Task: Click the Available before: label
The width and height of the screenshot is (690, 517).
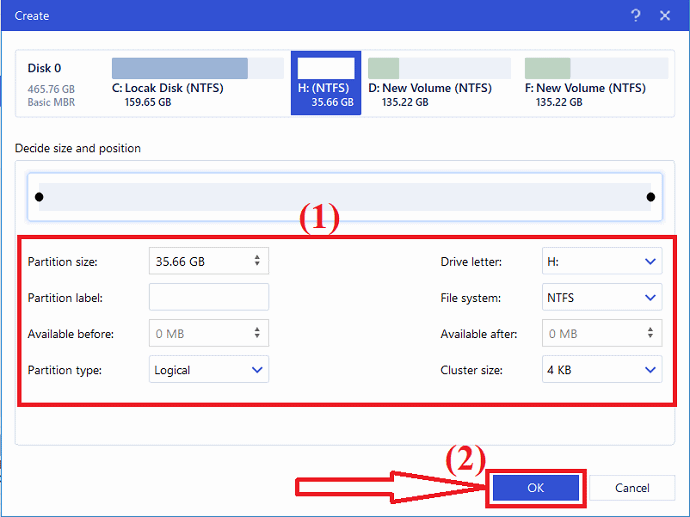Action: (71, 334)
